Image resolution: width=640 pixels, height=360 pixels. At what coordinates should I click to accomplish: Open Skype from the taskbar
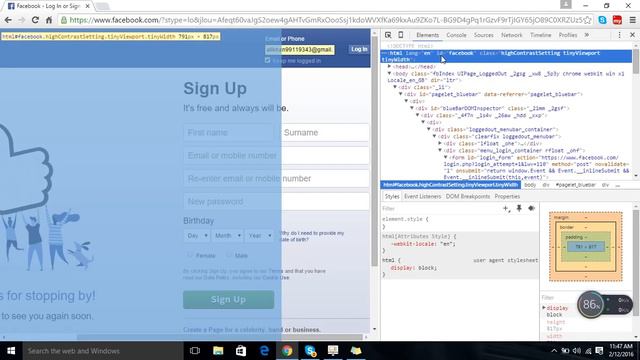[310, 351]
